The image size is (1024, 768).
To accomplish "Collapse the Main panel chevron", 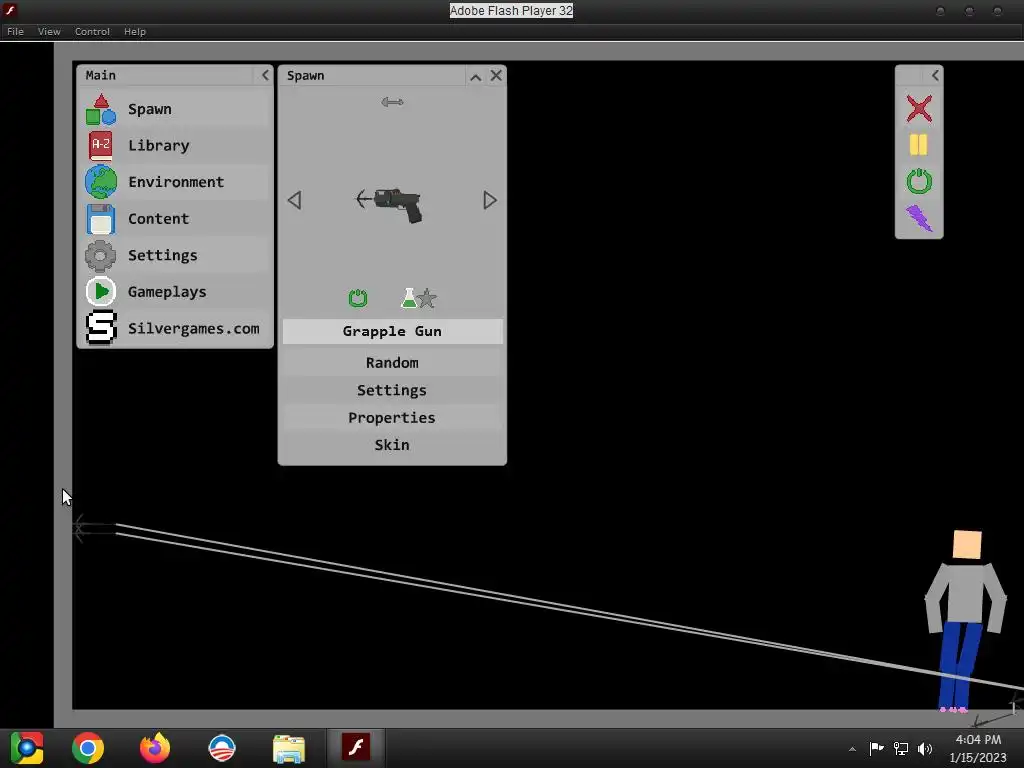I will click(264, 75).
